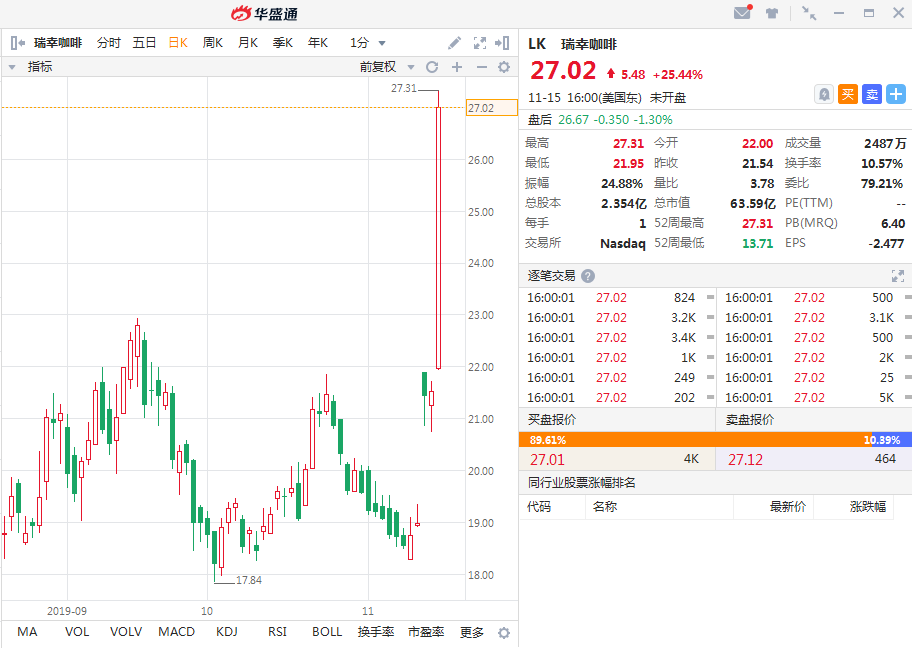
Task: Select the pencil drawing tool
Action: click(454, 43)
